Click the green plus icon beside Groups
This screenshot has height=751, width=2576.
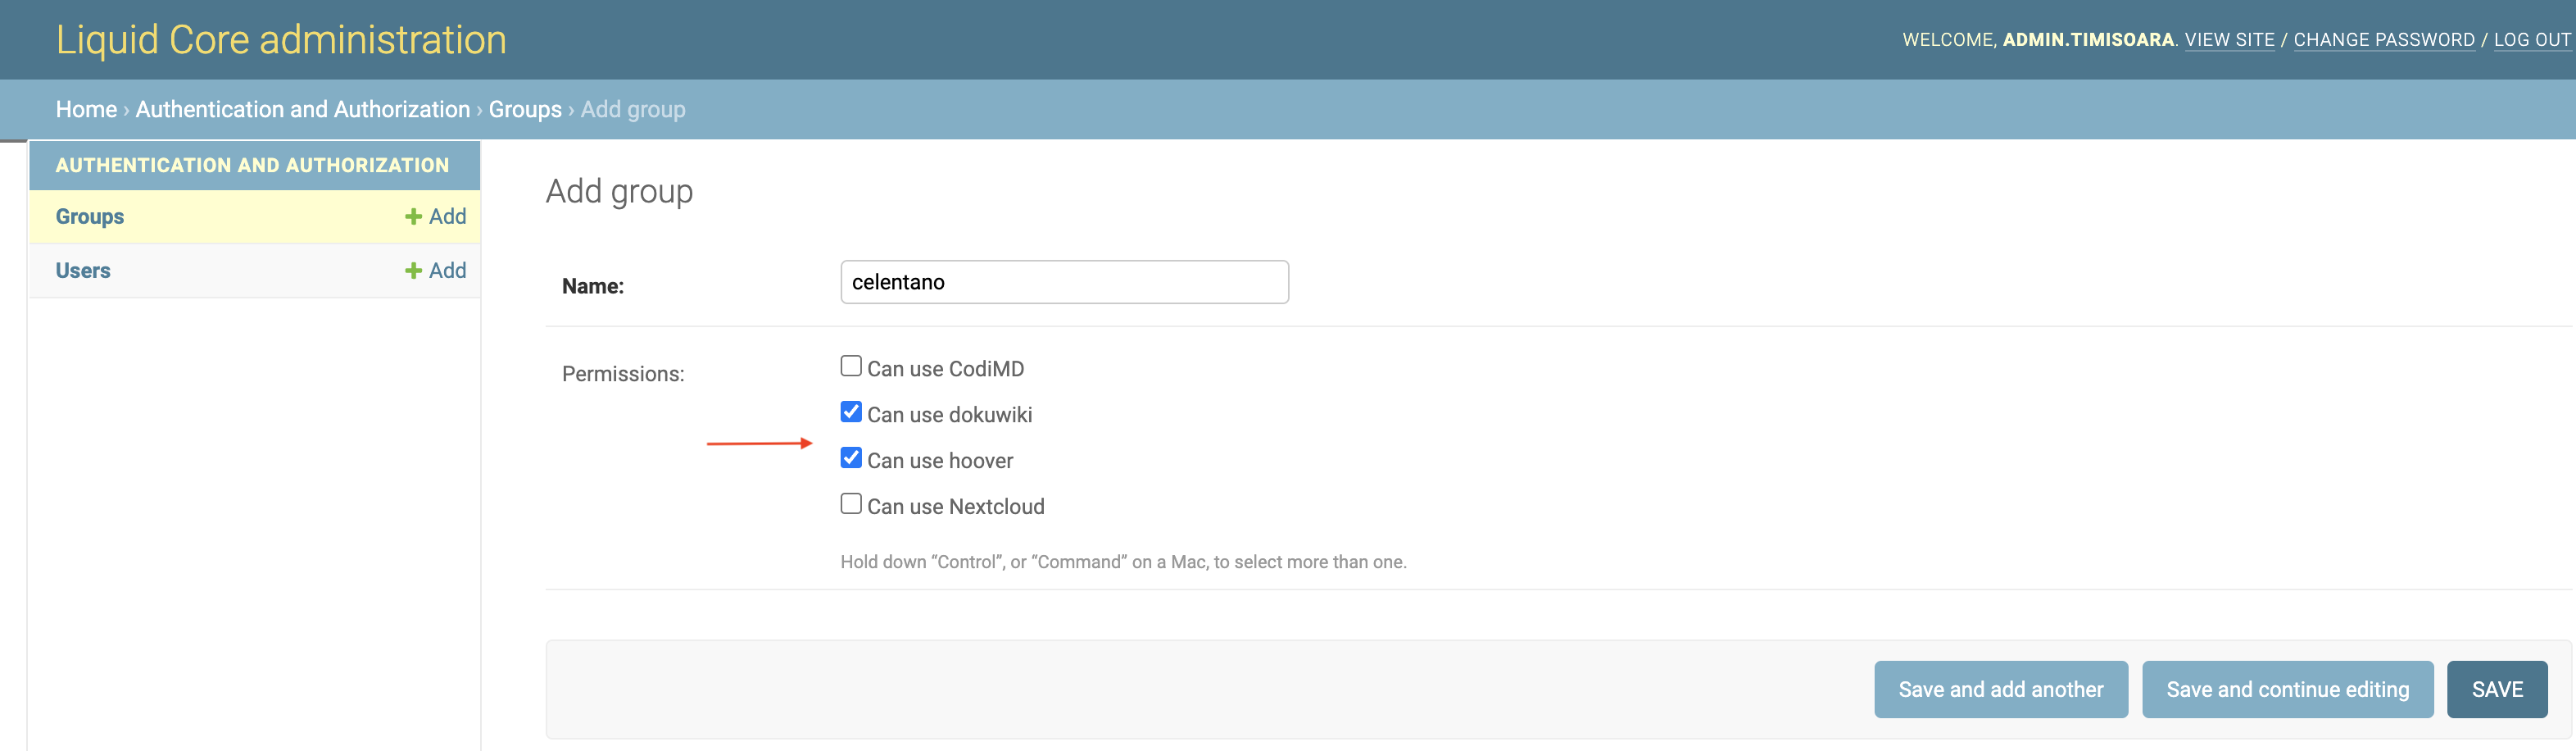pos(413,217)
